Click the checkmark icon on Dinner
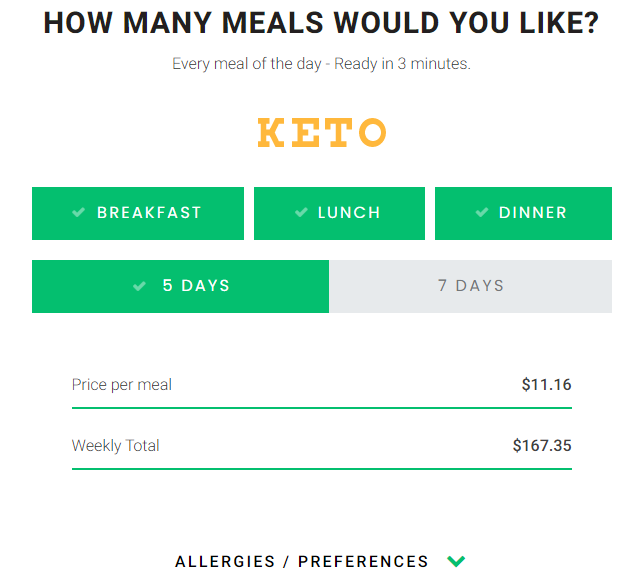The height and width of the screenshot is (582, 640). 481,212
